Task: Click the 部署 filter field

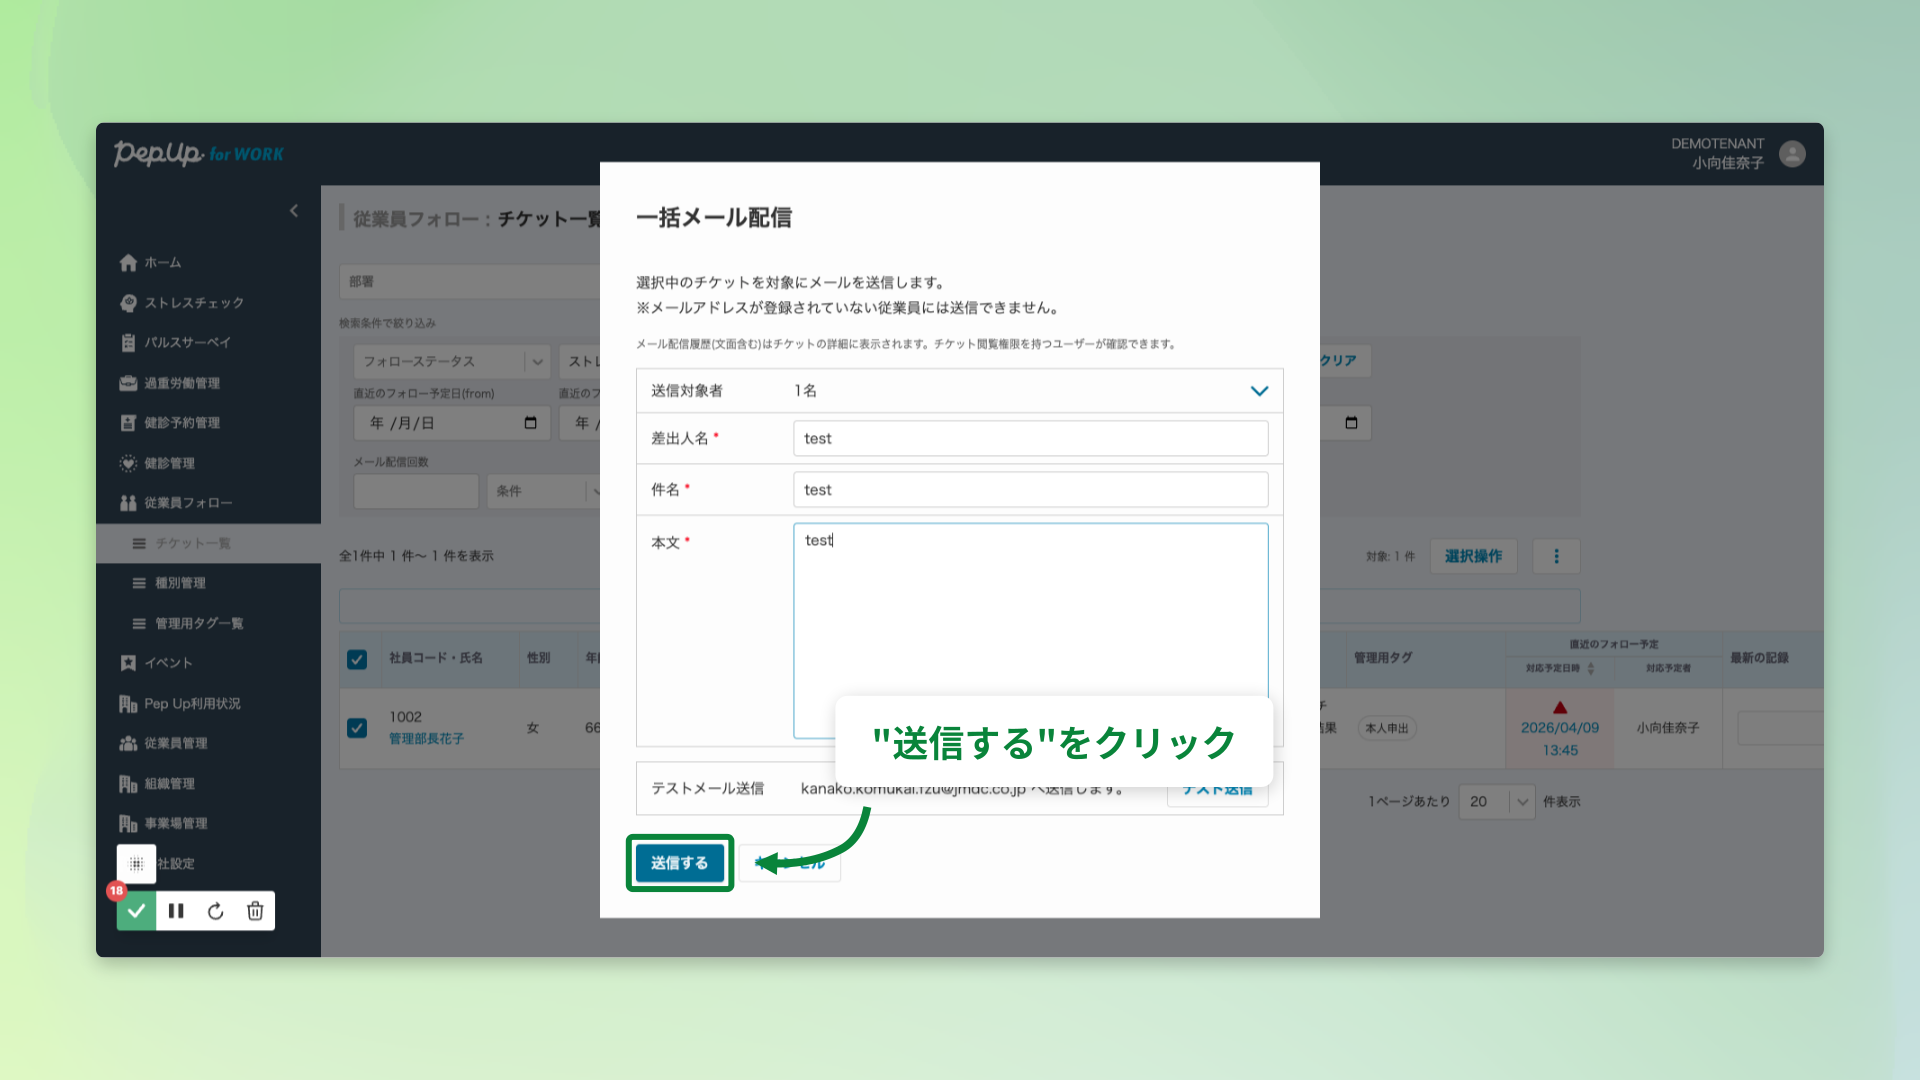Action: tap(470, 282)
